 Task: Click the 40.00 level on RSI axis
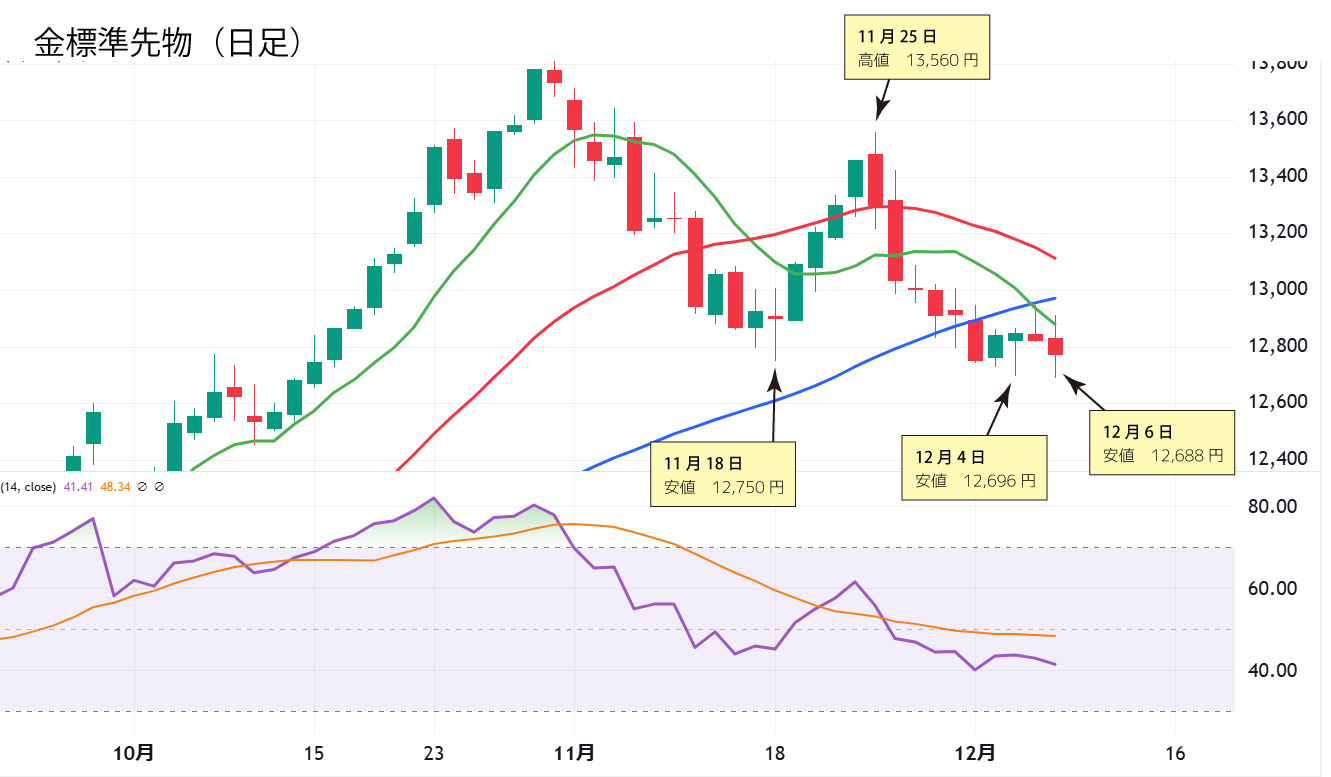coord(1274,671)
